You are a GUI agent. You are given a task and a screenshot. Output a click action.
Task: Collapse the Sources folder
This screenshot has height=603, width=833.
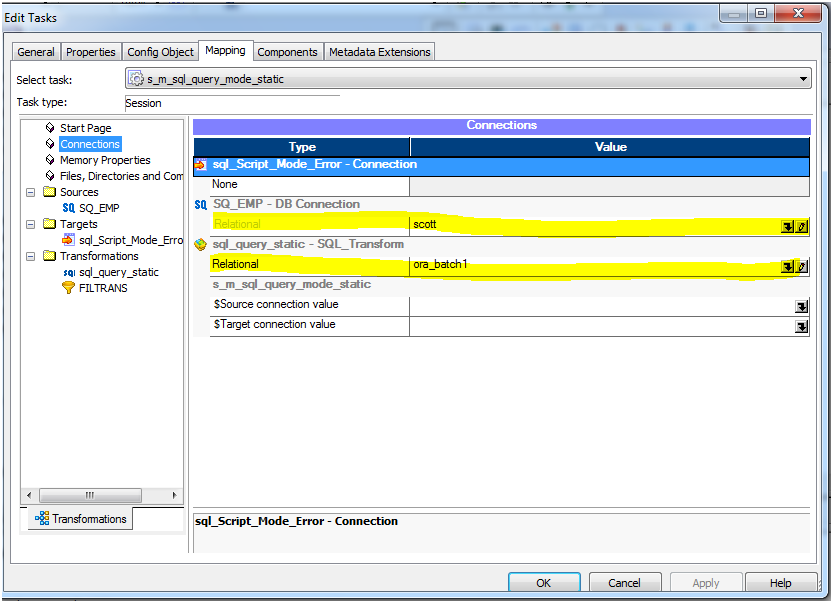(x=30, y=191)
